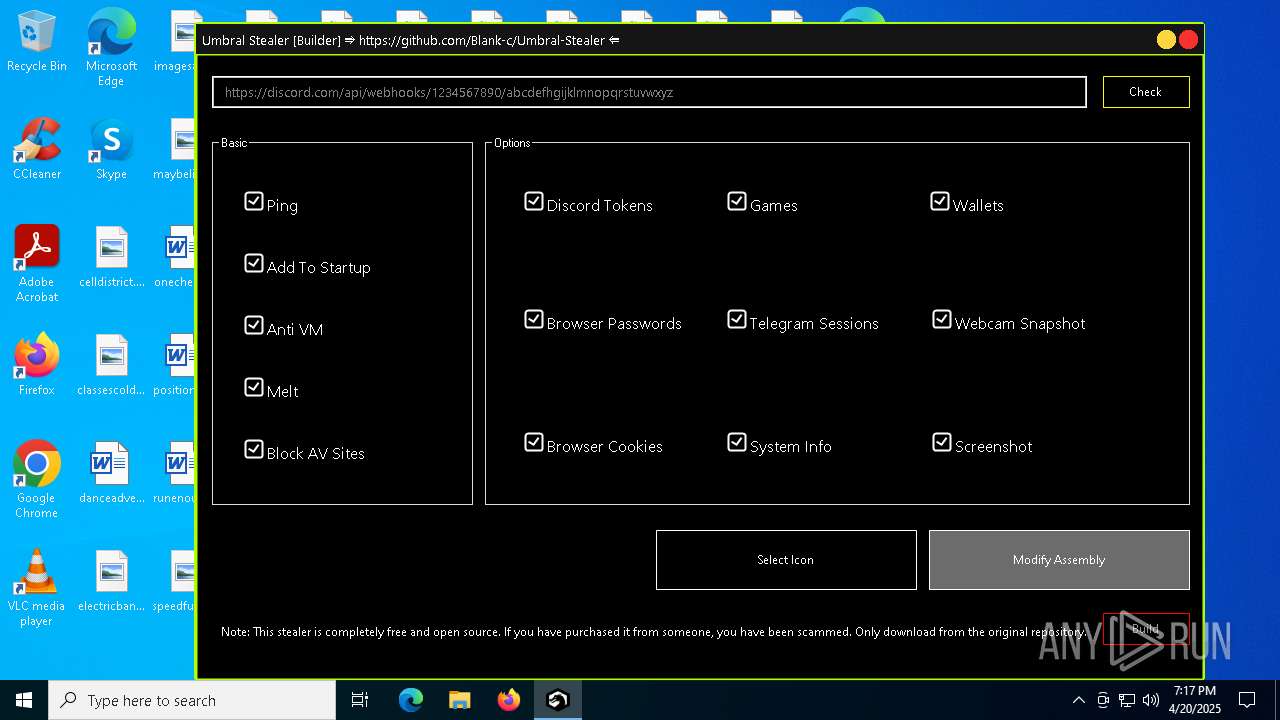Open the Action Center notifications icon

click(1247, 700)
